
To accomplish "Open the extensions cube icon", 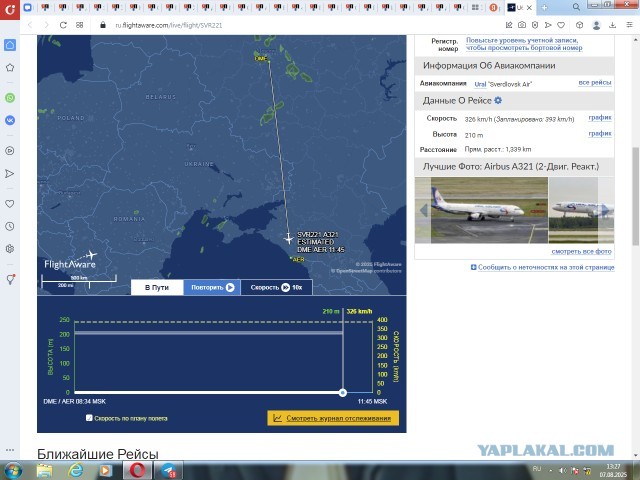I will [579, 25].
